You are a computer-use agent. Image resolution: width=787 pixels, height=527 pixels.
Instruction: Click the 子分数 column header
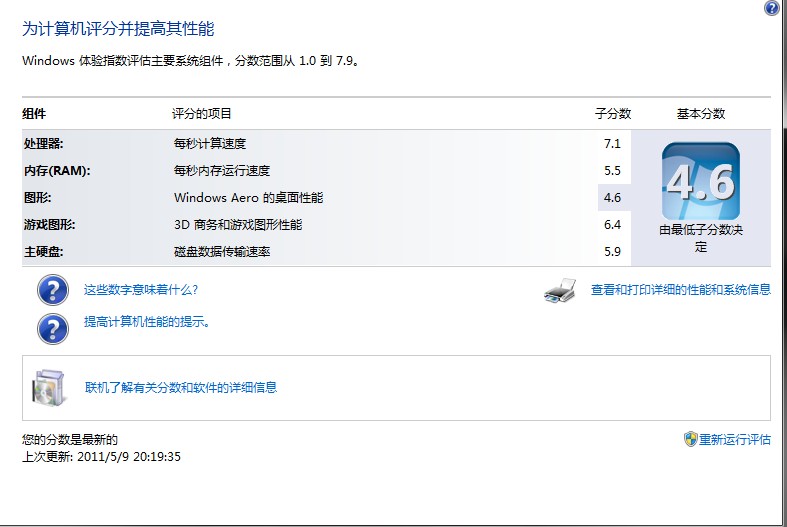[x=613, y=114]
